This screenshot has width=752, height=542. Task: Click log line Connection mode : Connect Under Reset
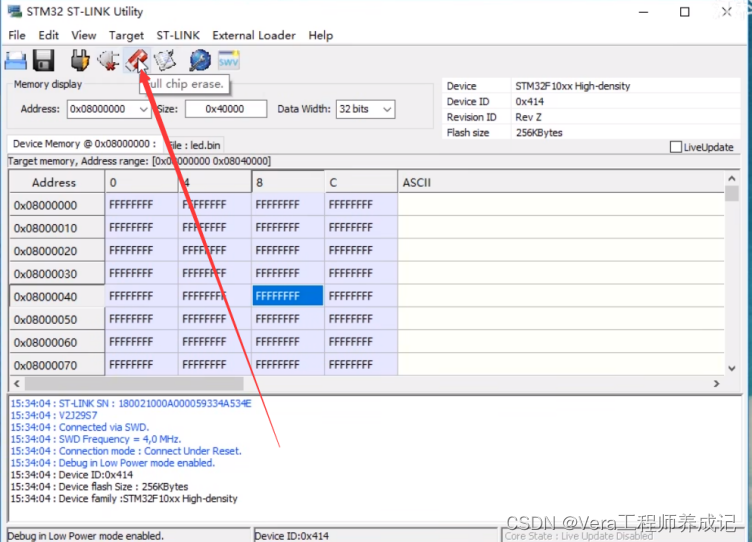pos(126,451)
